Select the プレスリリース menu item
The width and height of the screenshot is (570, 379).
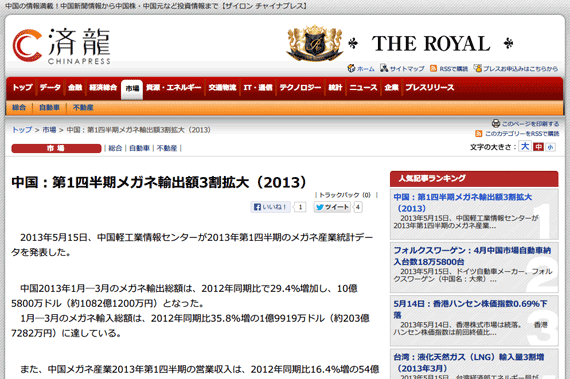coord(430,88)
